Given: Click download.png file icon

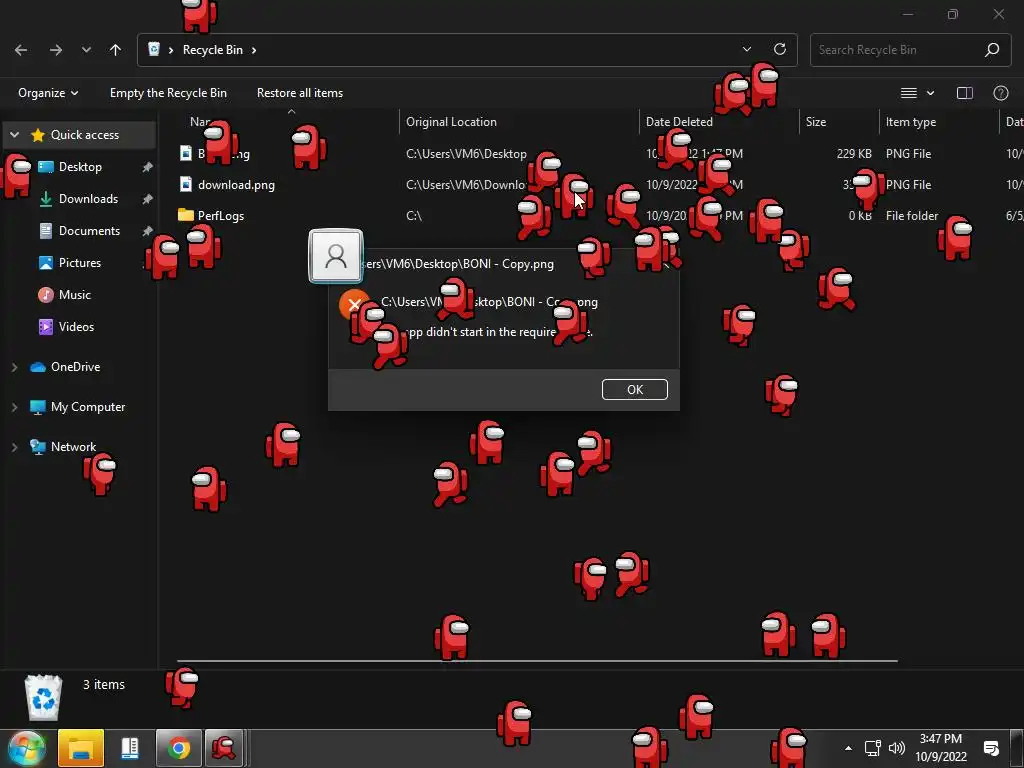Looking at the screenshot, I should tap(186, 184).
